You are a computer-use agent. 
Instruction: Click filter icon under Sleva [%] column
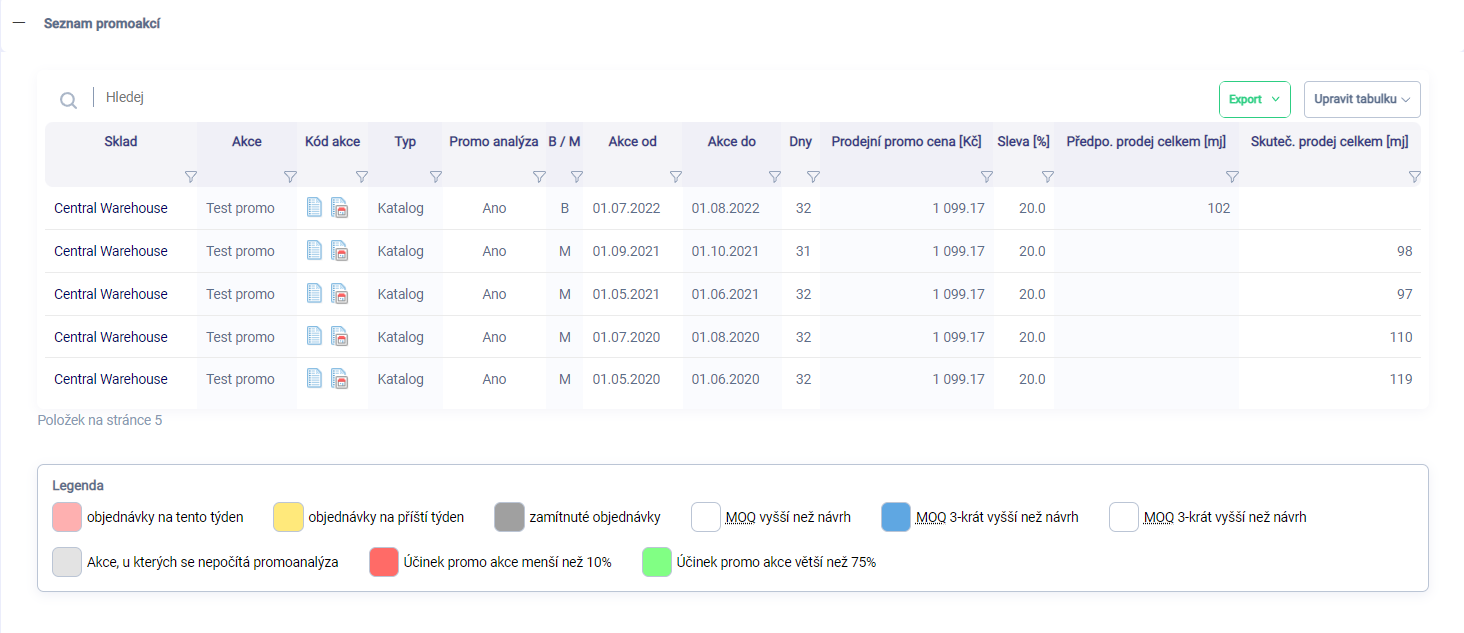(1047, 177)
